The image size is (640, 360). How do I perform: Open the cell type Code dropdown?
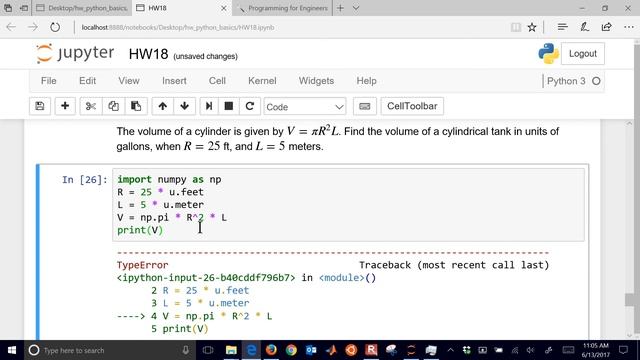tap(305, 107)
